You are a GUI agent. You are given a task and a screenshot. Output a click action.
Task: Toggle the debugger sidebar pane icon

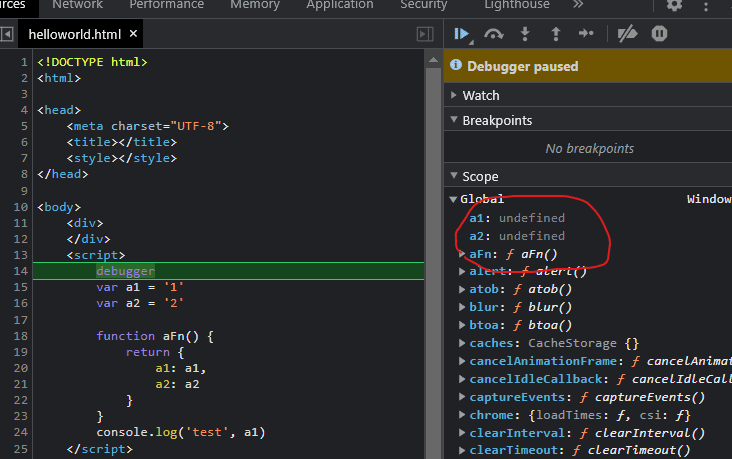click(425, 34)
